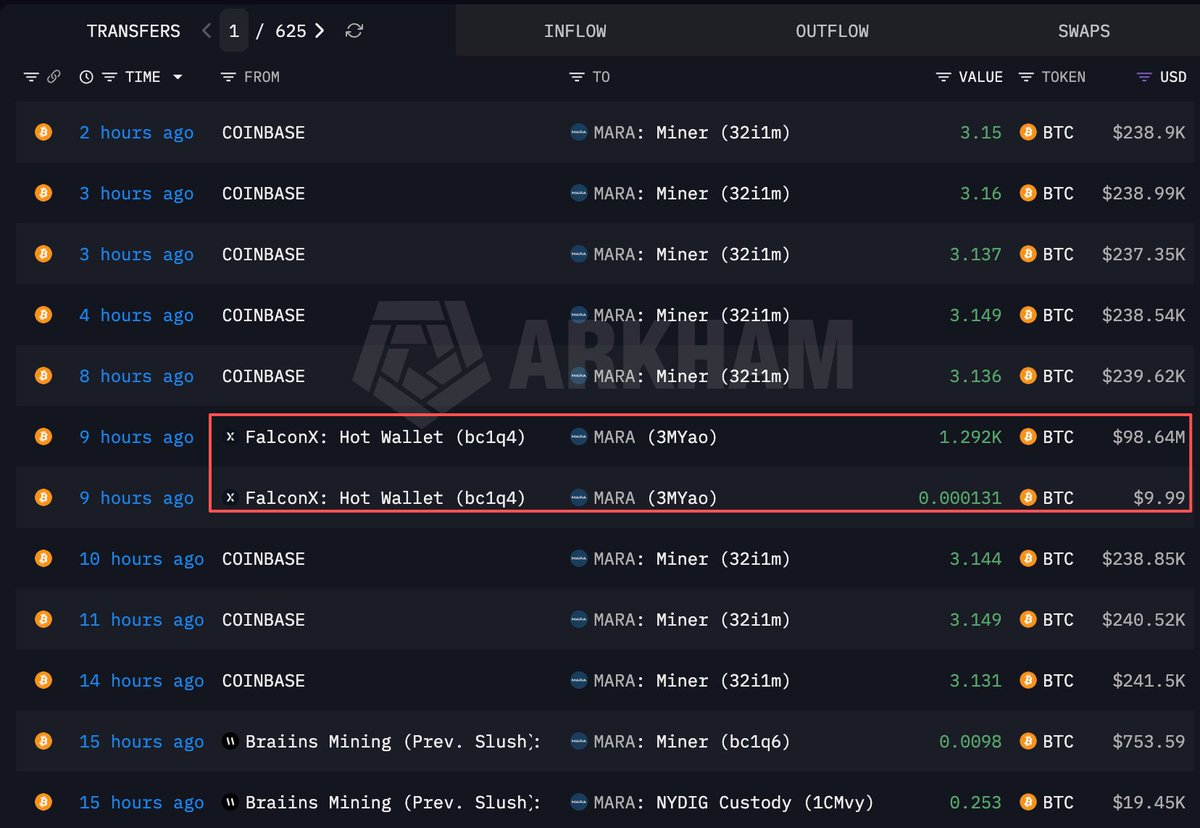Edit the page number field showing 1
This screenshot has height=828, width=1200.
[x=233, y=31]
